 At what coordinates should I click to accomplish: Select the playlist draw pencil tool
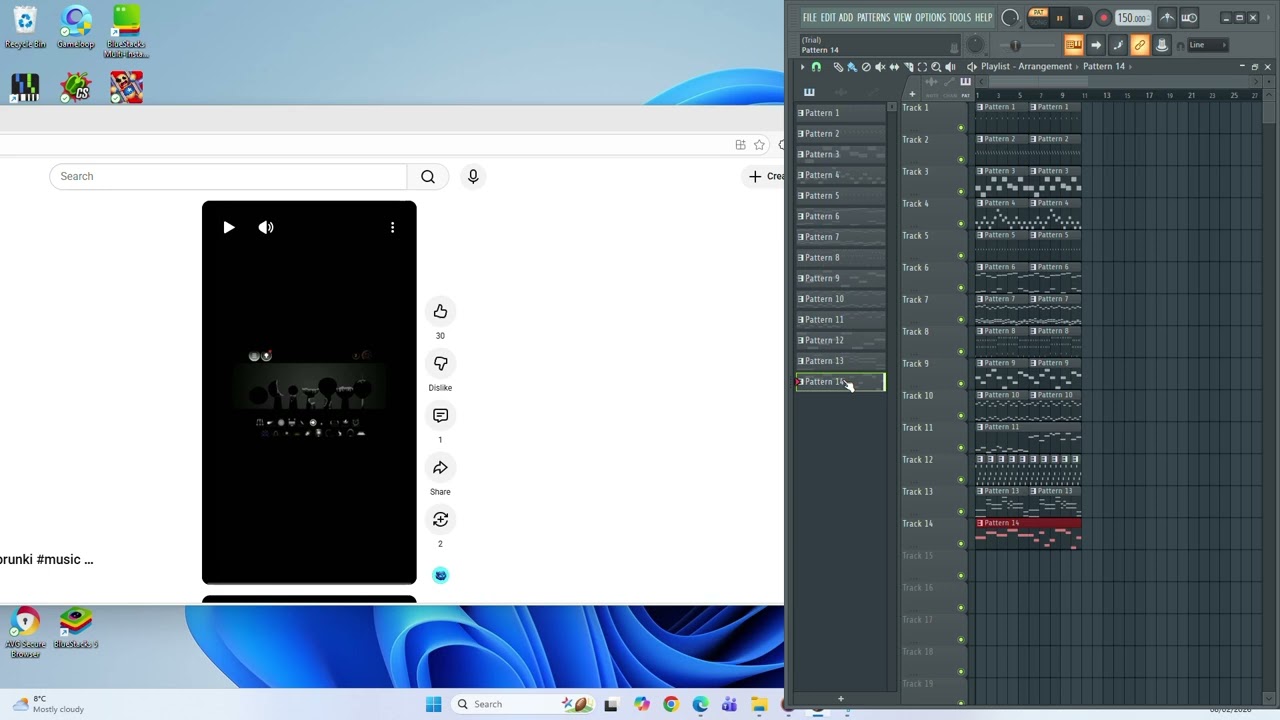(x=838, y=67)
